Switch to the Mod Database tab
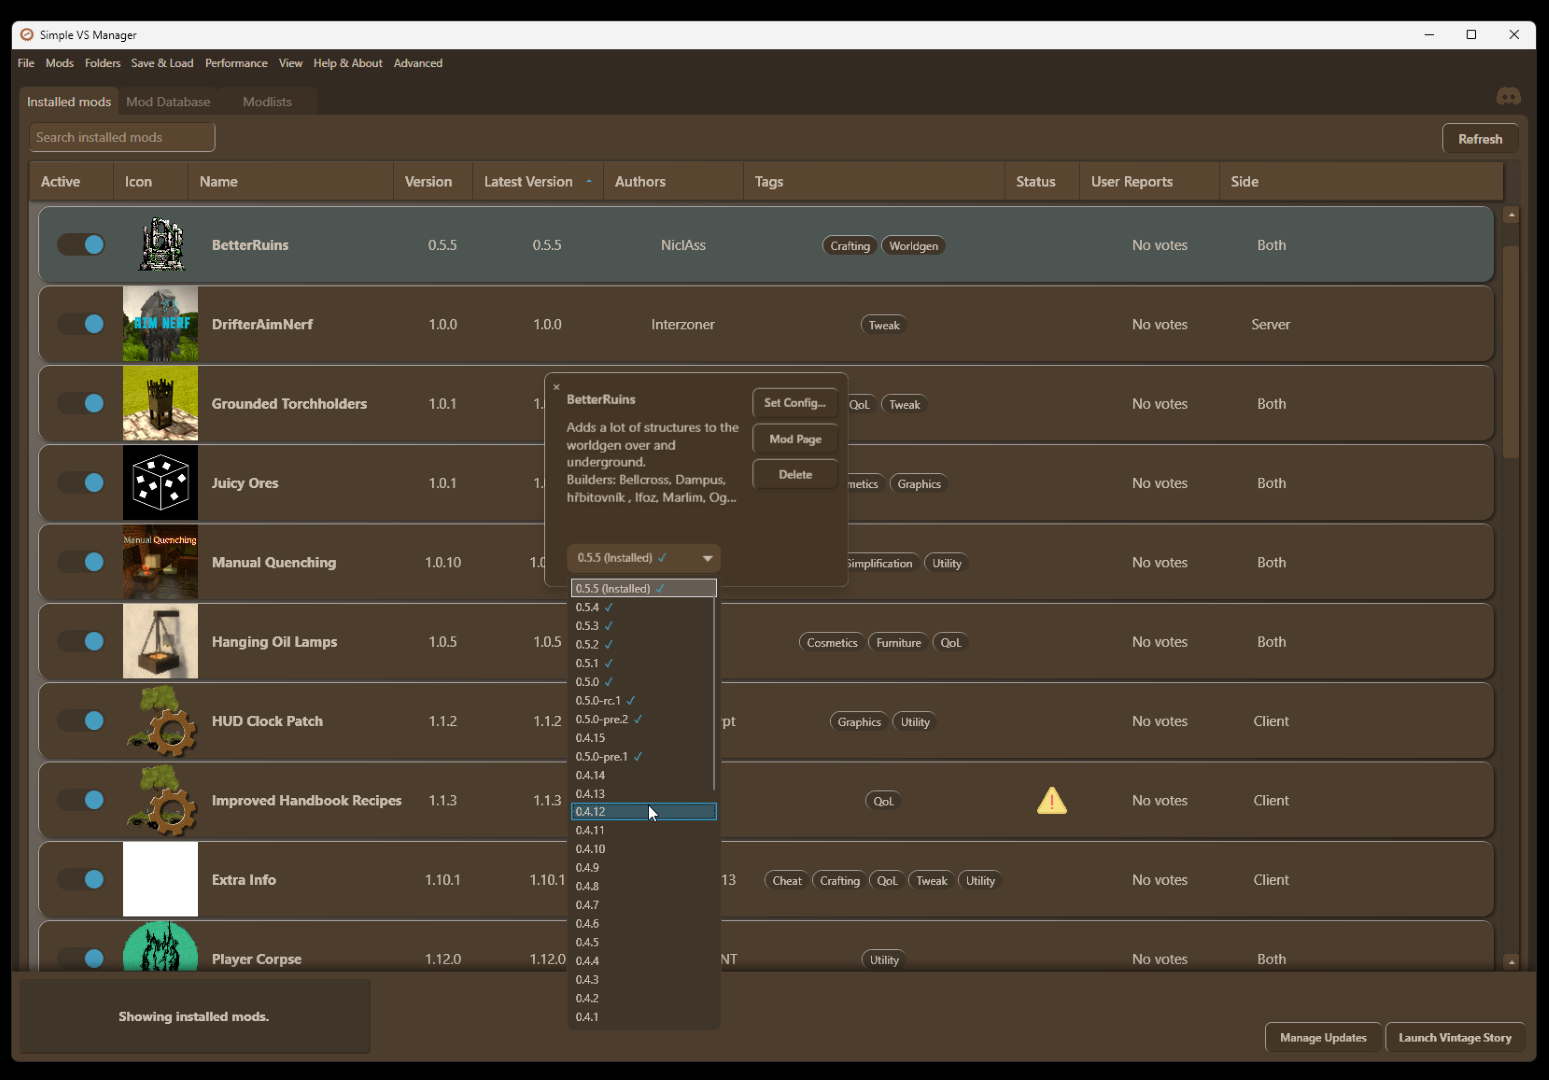 point(168,102)
